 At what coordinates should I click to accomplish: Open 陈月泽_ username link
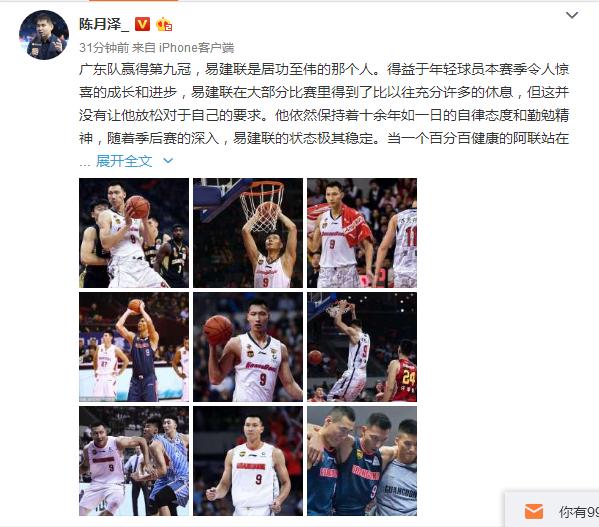point(104,24)
